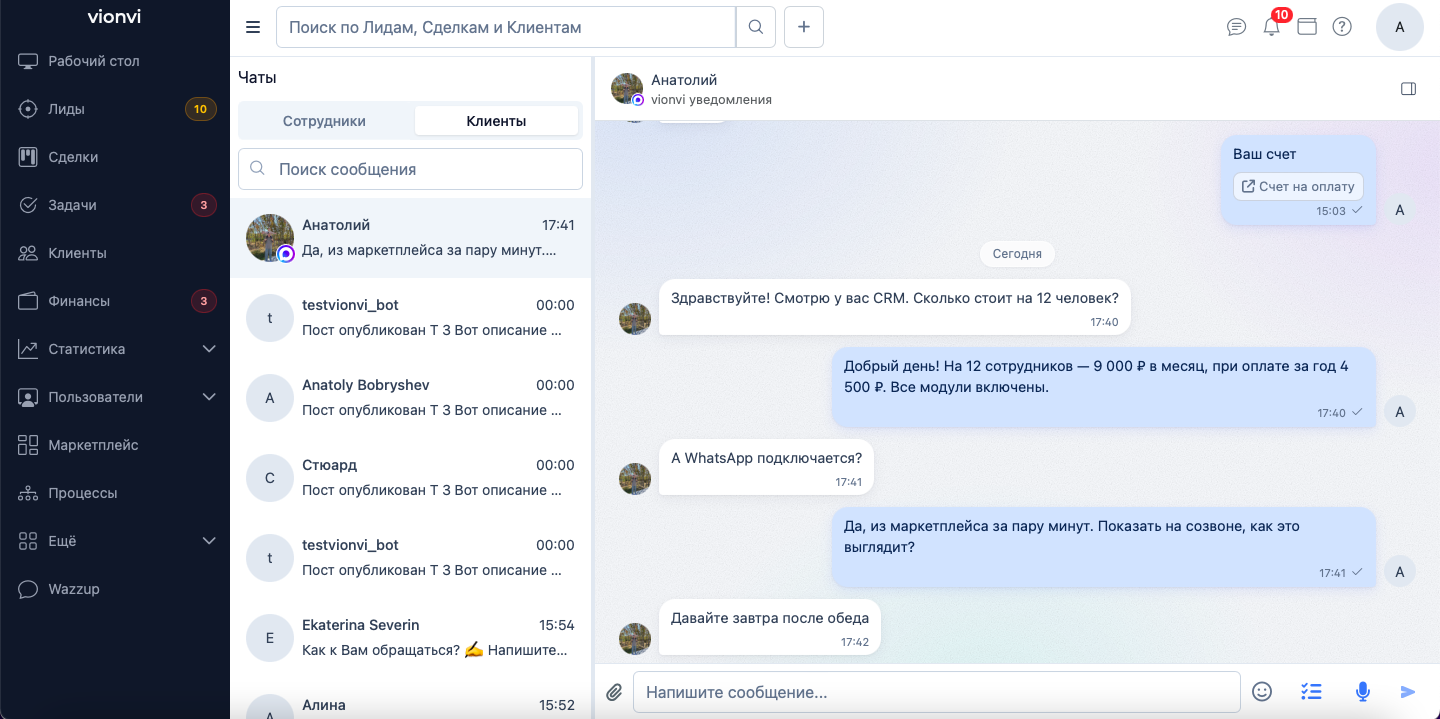
Task: Open user profile avatar A in top bar
Action: click(x=1400, y=27)
